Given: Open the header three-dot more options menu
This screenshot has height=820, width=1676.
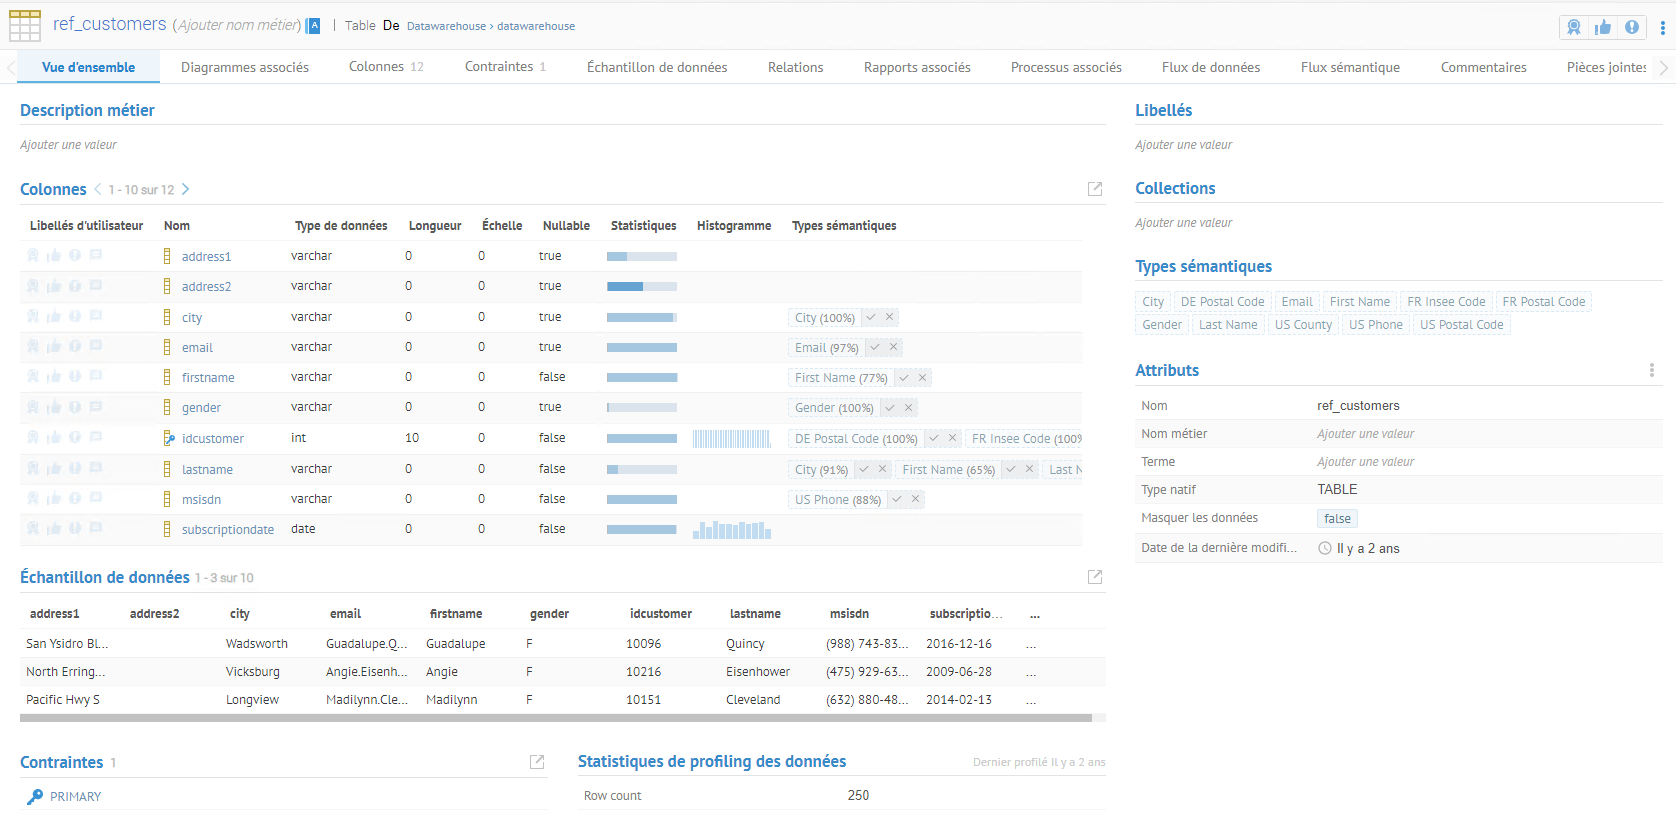Looking at the screenshot, I should [x=1662, y=27].
